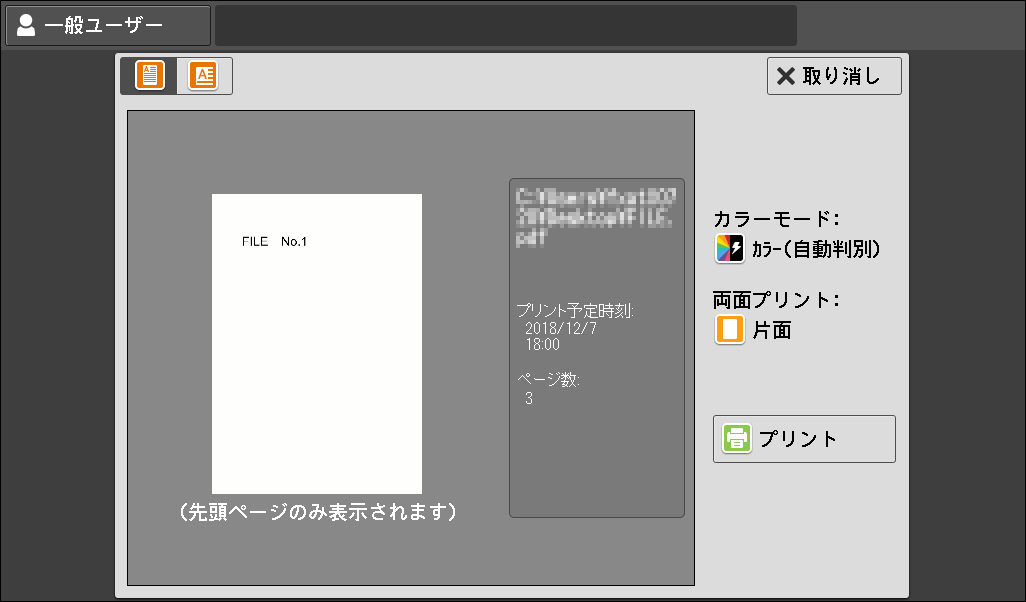The height and width of the screenshot is (602, 1026).
Task: Select the header bar next to 一般ユーザー
Action: click(505, 24)
